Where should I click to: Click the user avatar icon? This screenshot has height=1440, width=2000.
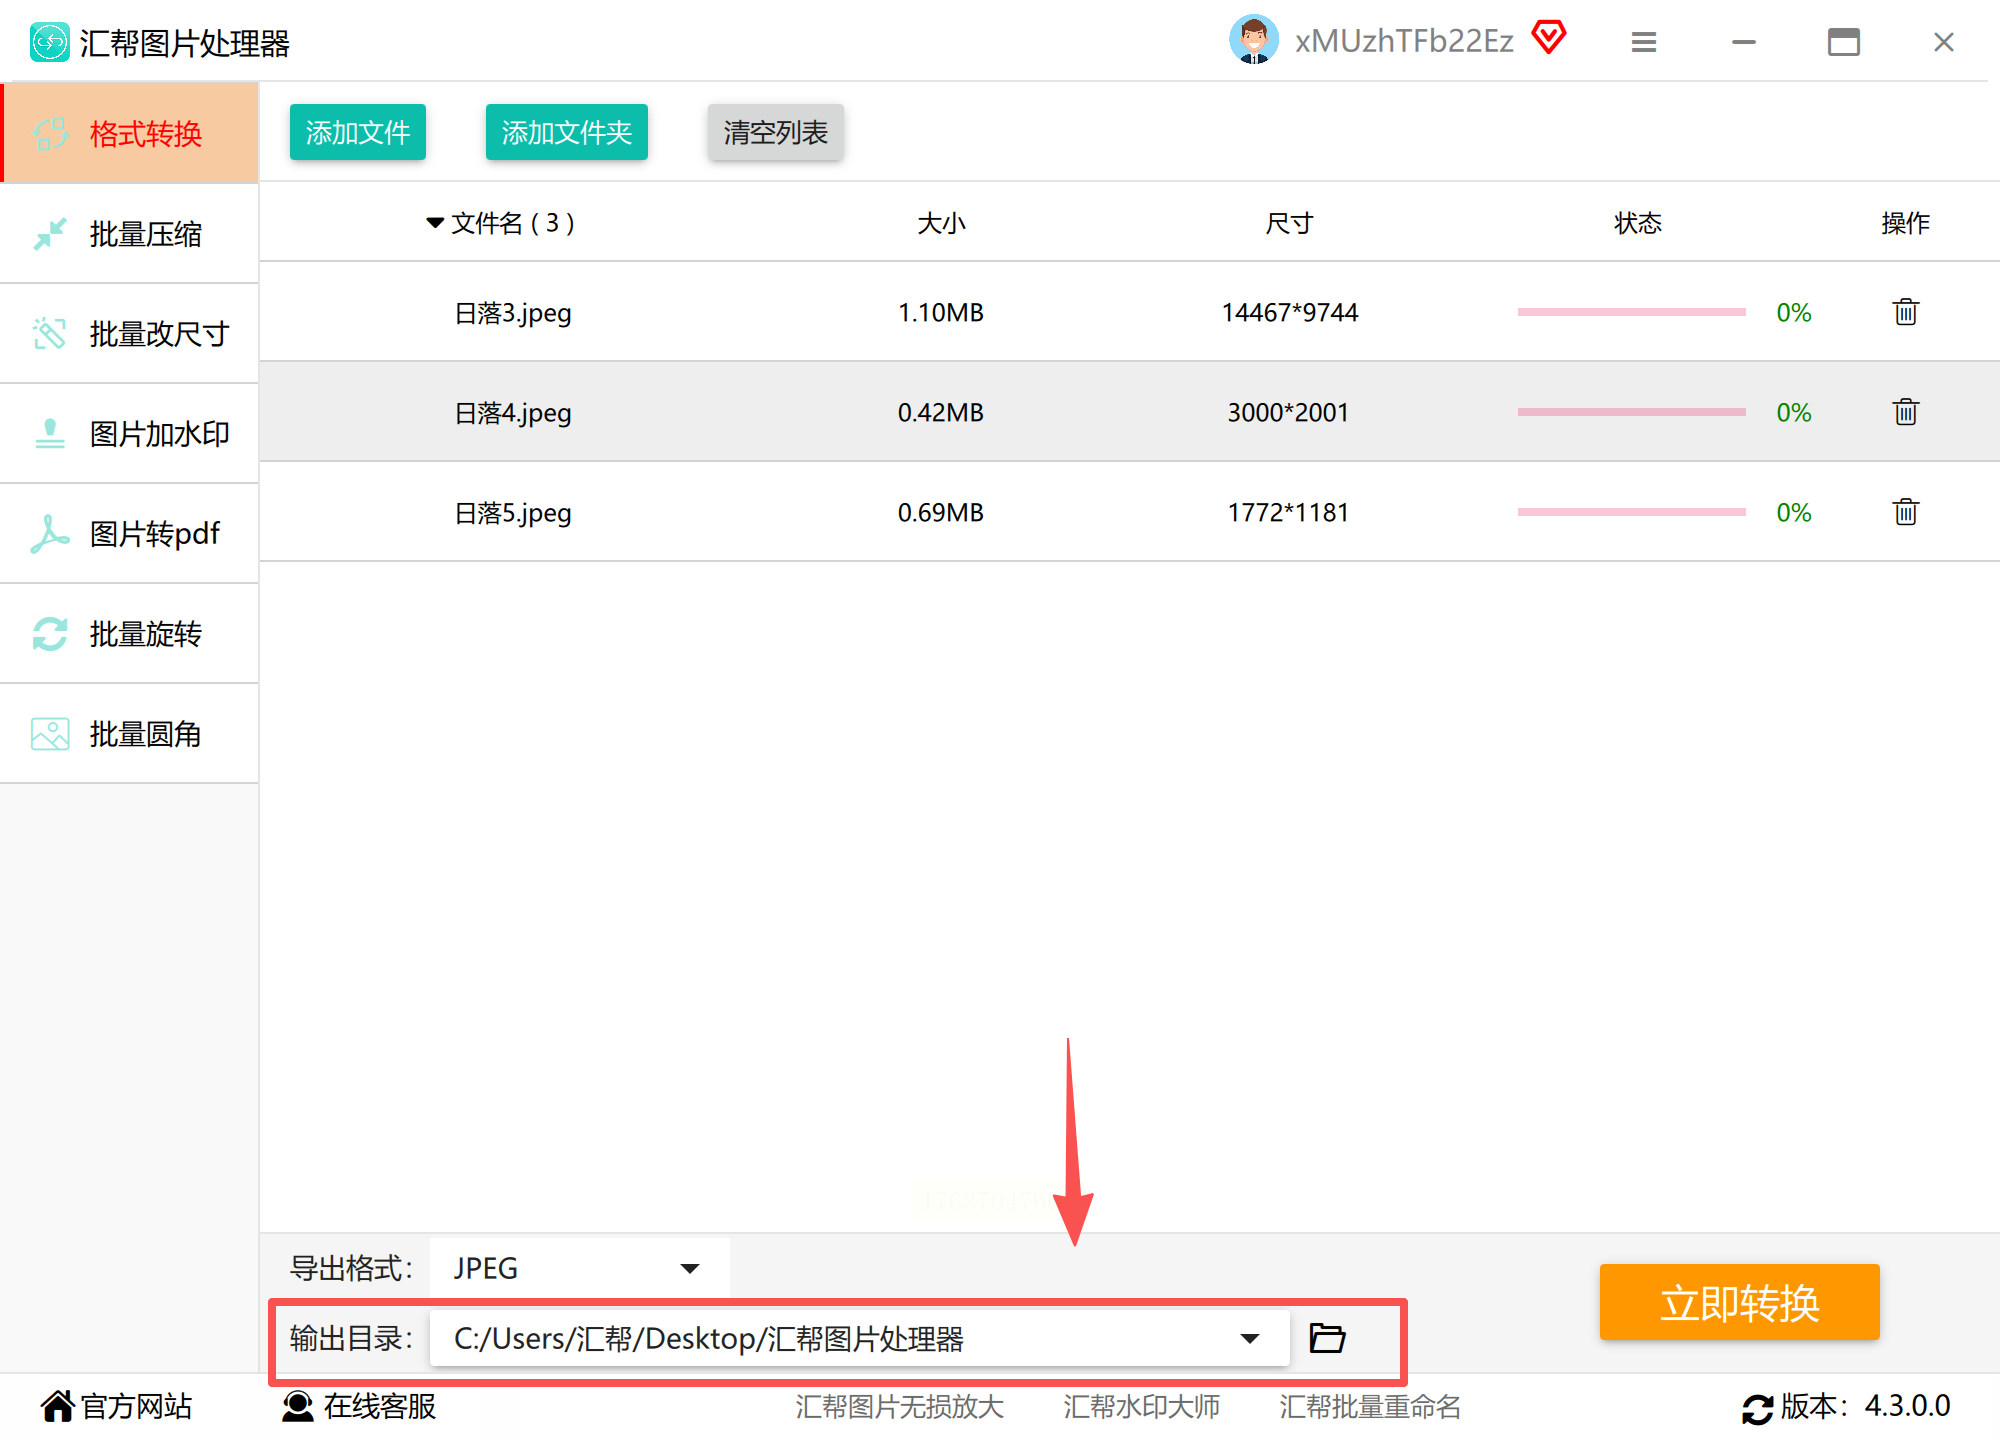1253,40
